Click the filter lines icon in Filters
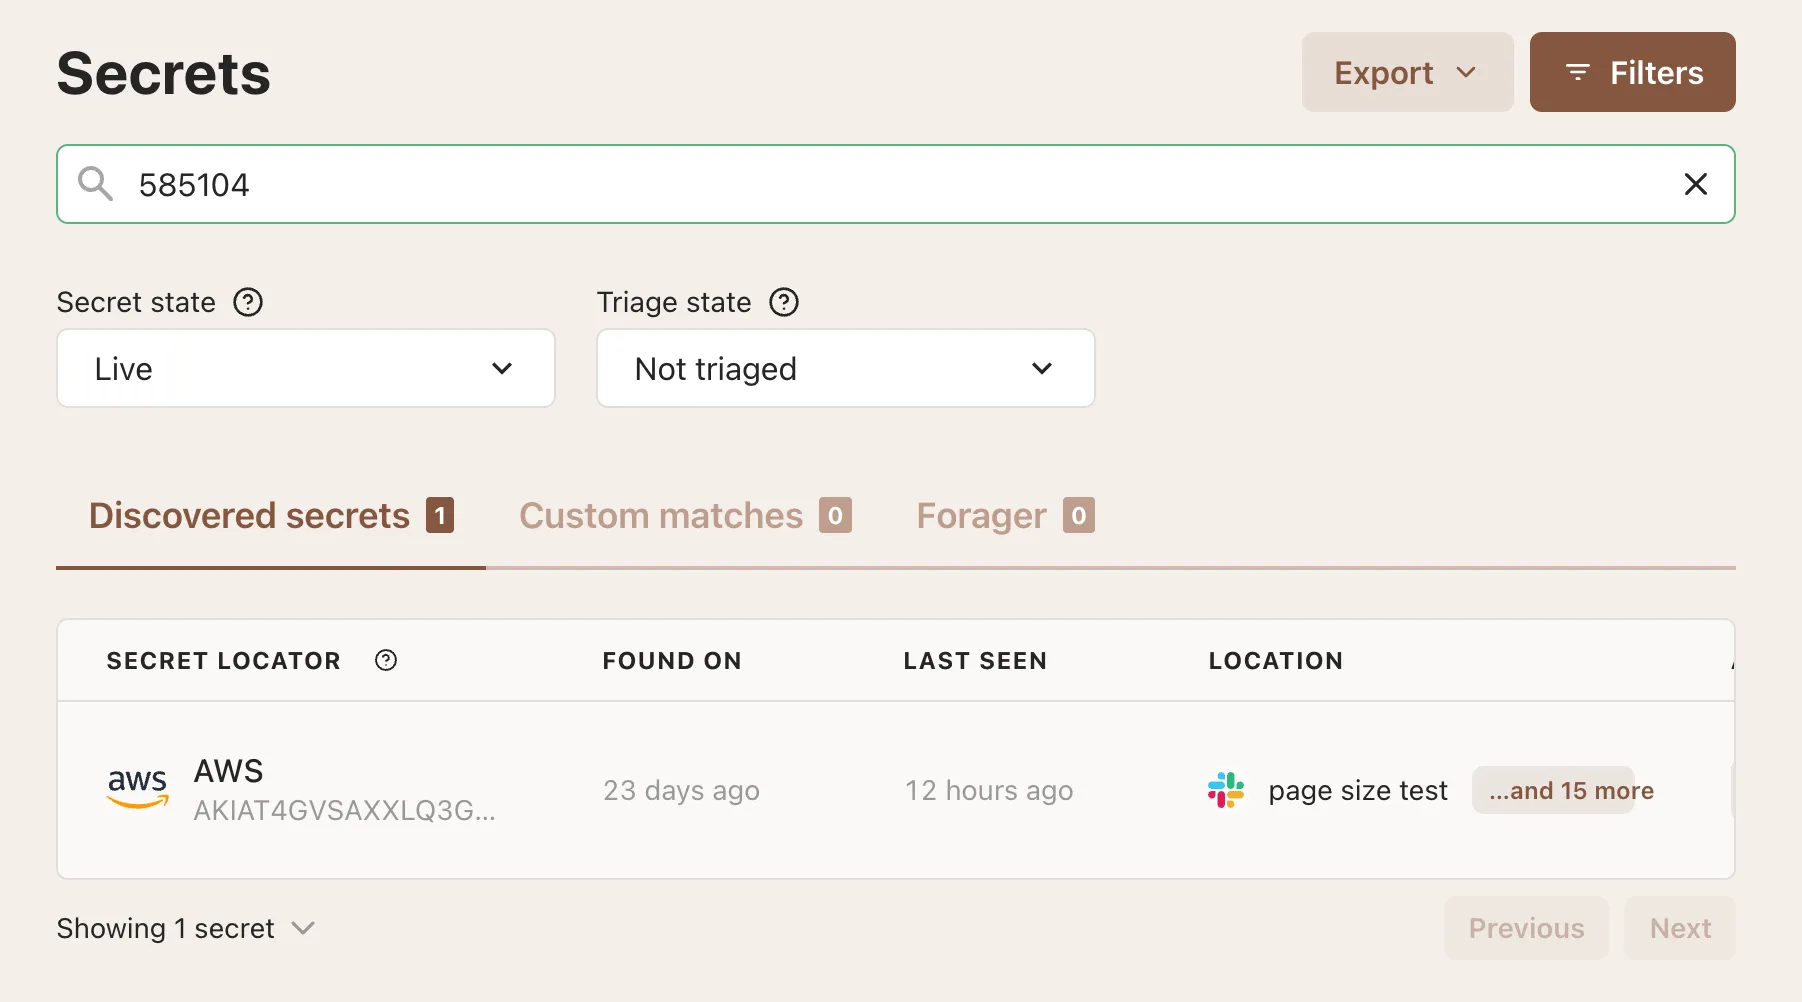The height and width of the screenshot is (1002, 1802). 1577,72
